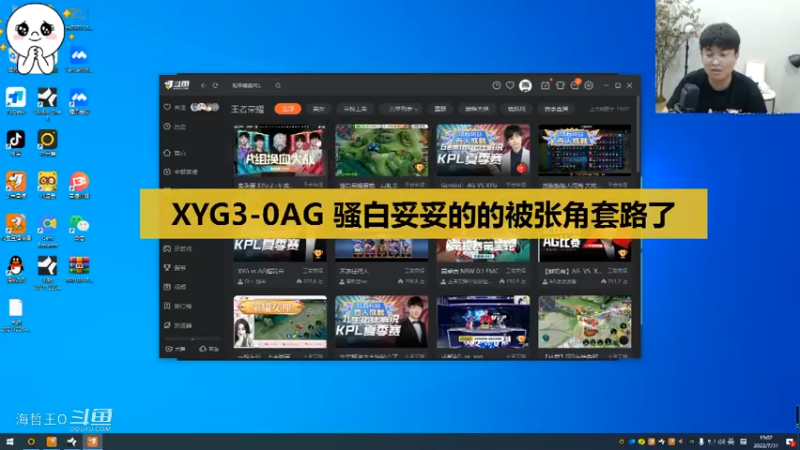Open the gamepad games item in sidebar
Viewport: 800px width, 450px height.
(x=178, y=248)
